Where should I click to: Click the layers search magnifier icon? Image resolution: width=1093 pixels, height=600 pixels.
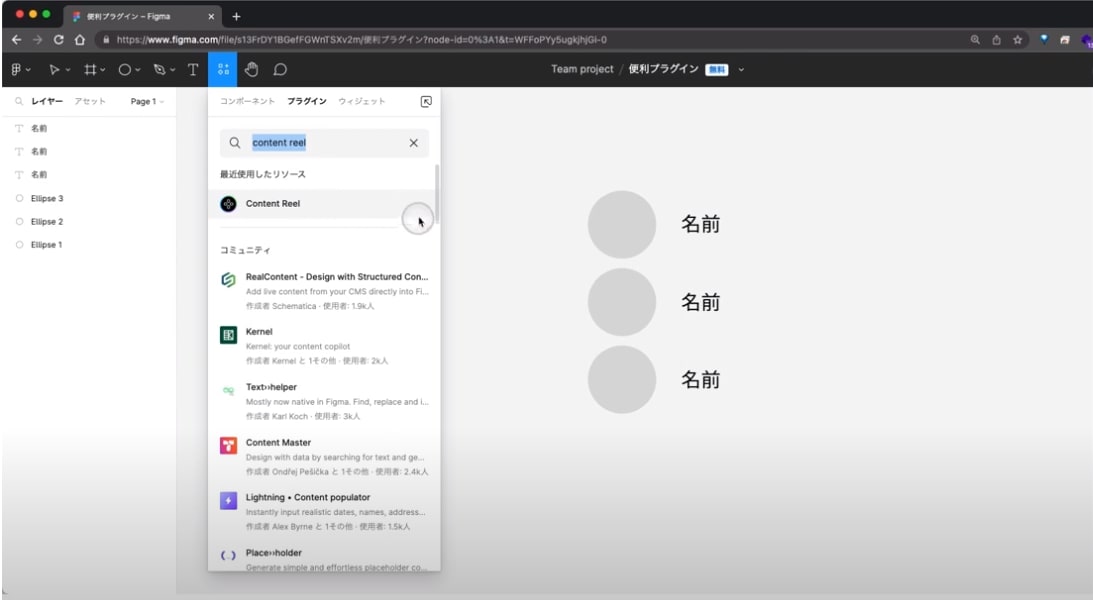19,102
